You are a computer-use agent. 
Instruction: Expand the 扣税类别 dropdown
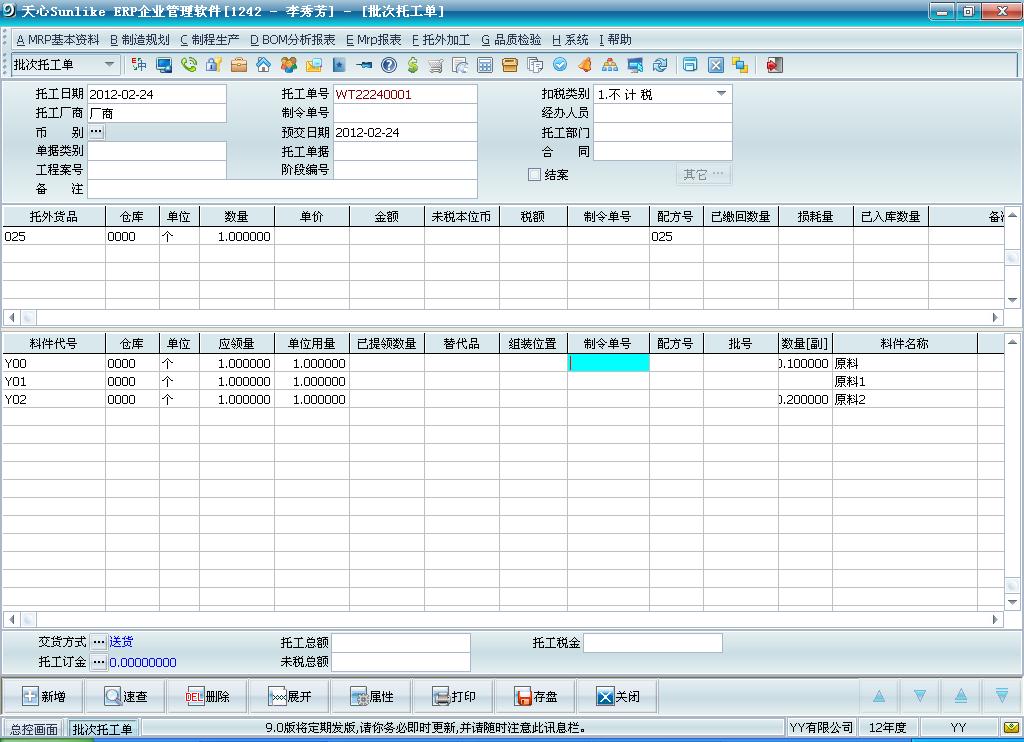[x=721, y=94]
